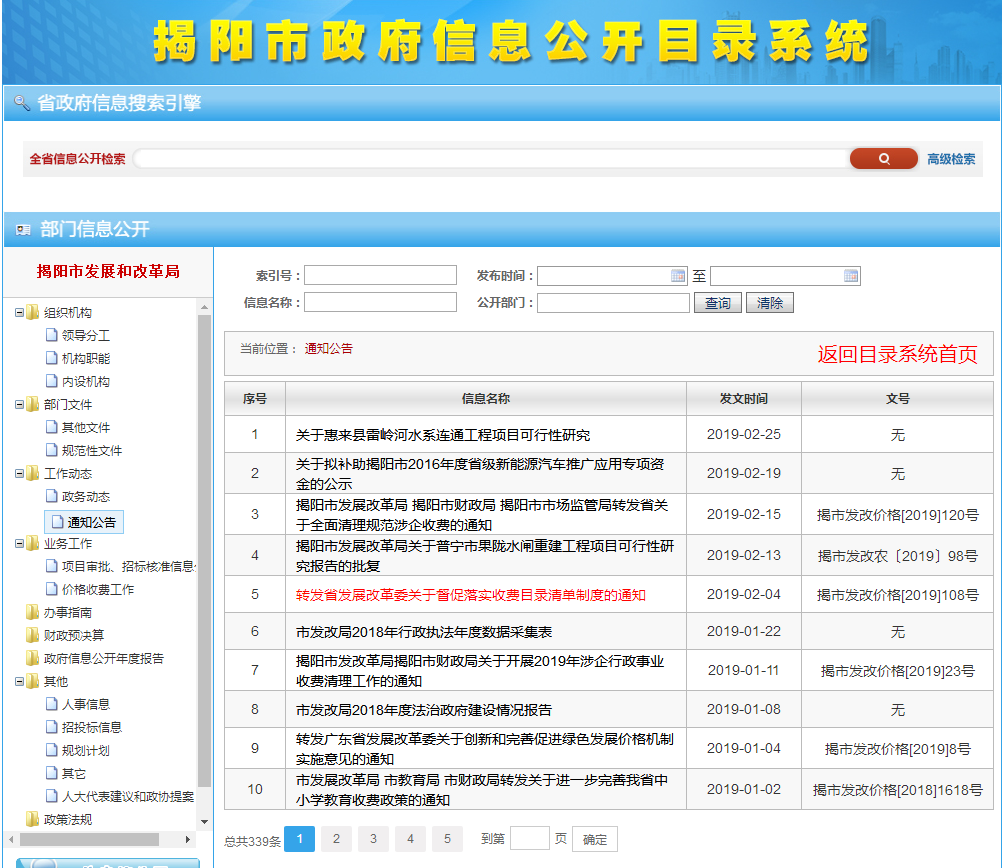Open calendar picker for start publish date
Viewport: 1007px width, 868px height.
[x=678, y=276]
